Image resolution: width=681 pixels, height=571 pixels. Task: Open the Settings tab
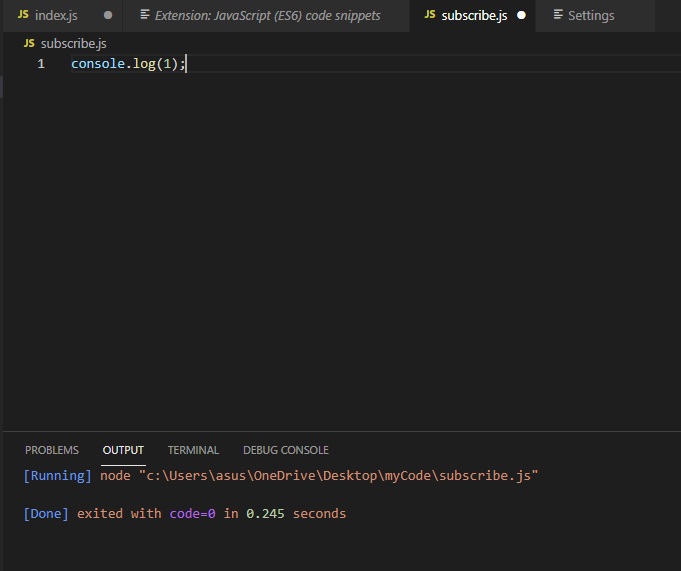(595, 16)
